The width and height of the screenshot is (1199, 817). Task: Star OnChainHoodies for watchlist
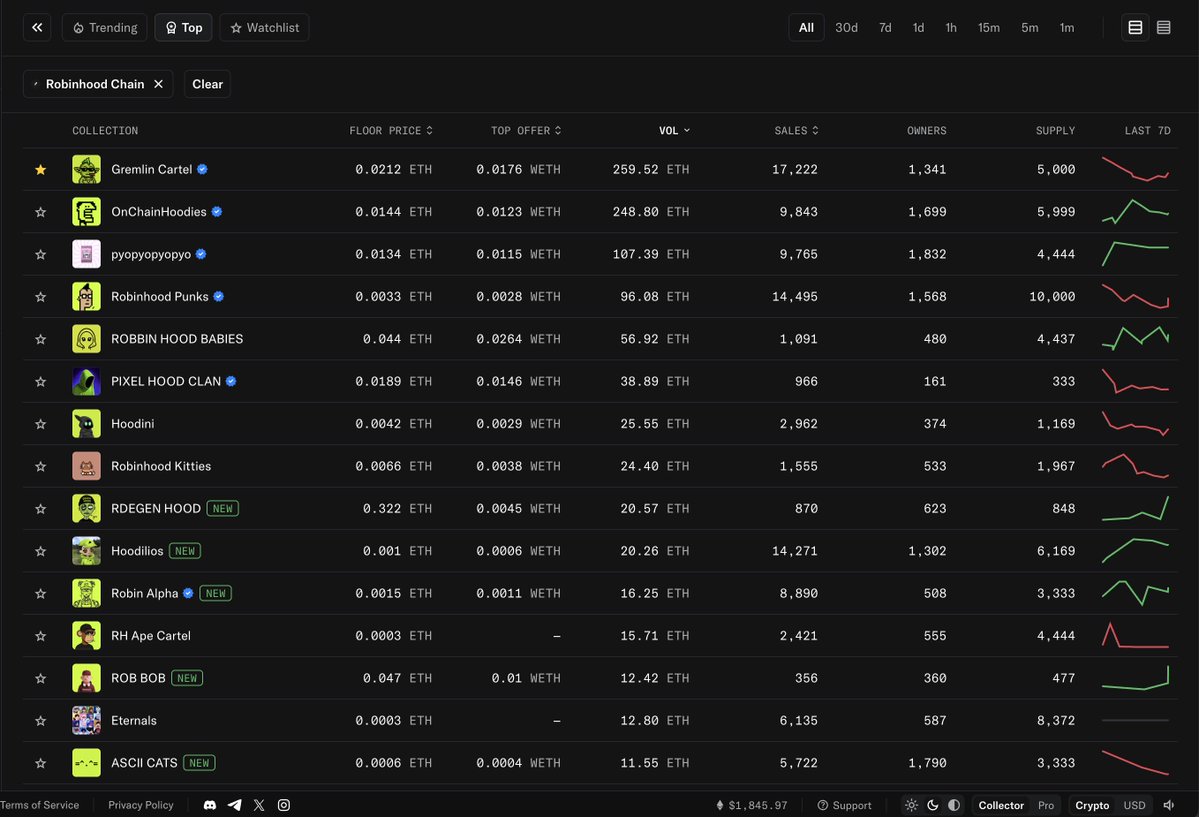pos(41,212)
